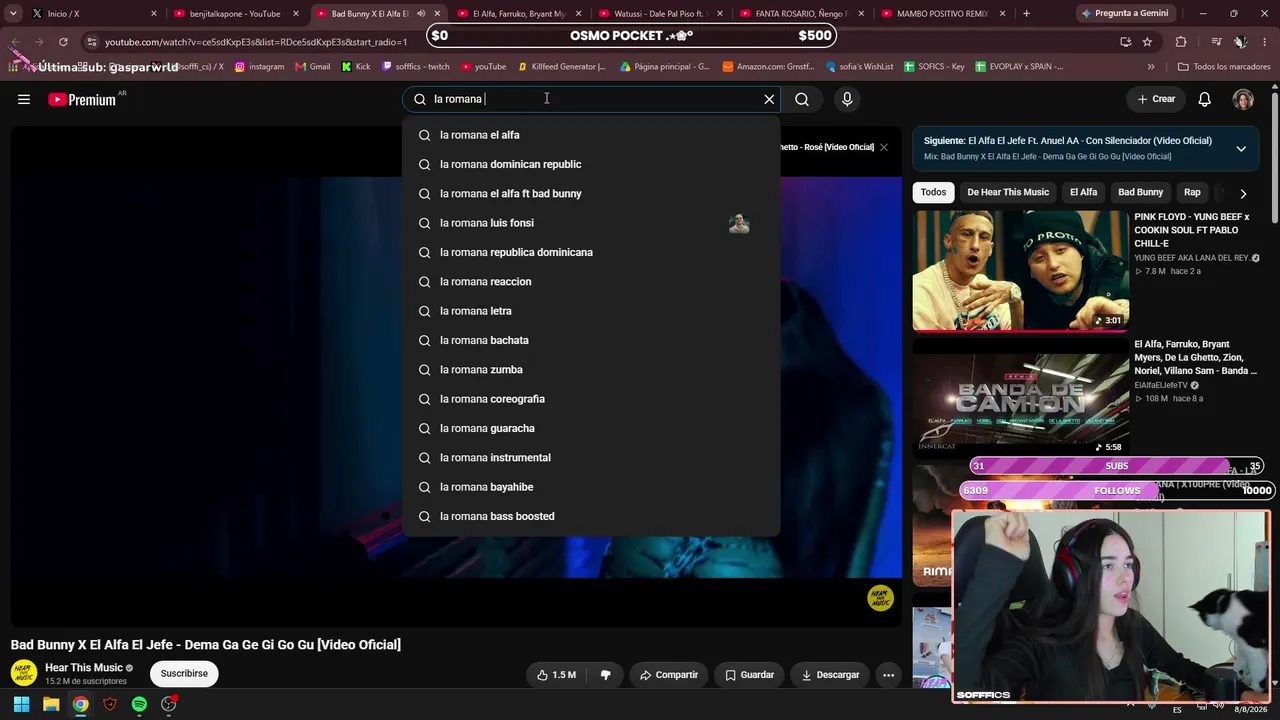
Task: Choose suggestion "la romana el alfa ft bad bunny"
Action: click(x=591, y=194)
